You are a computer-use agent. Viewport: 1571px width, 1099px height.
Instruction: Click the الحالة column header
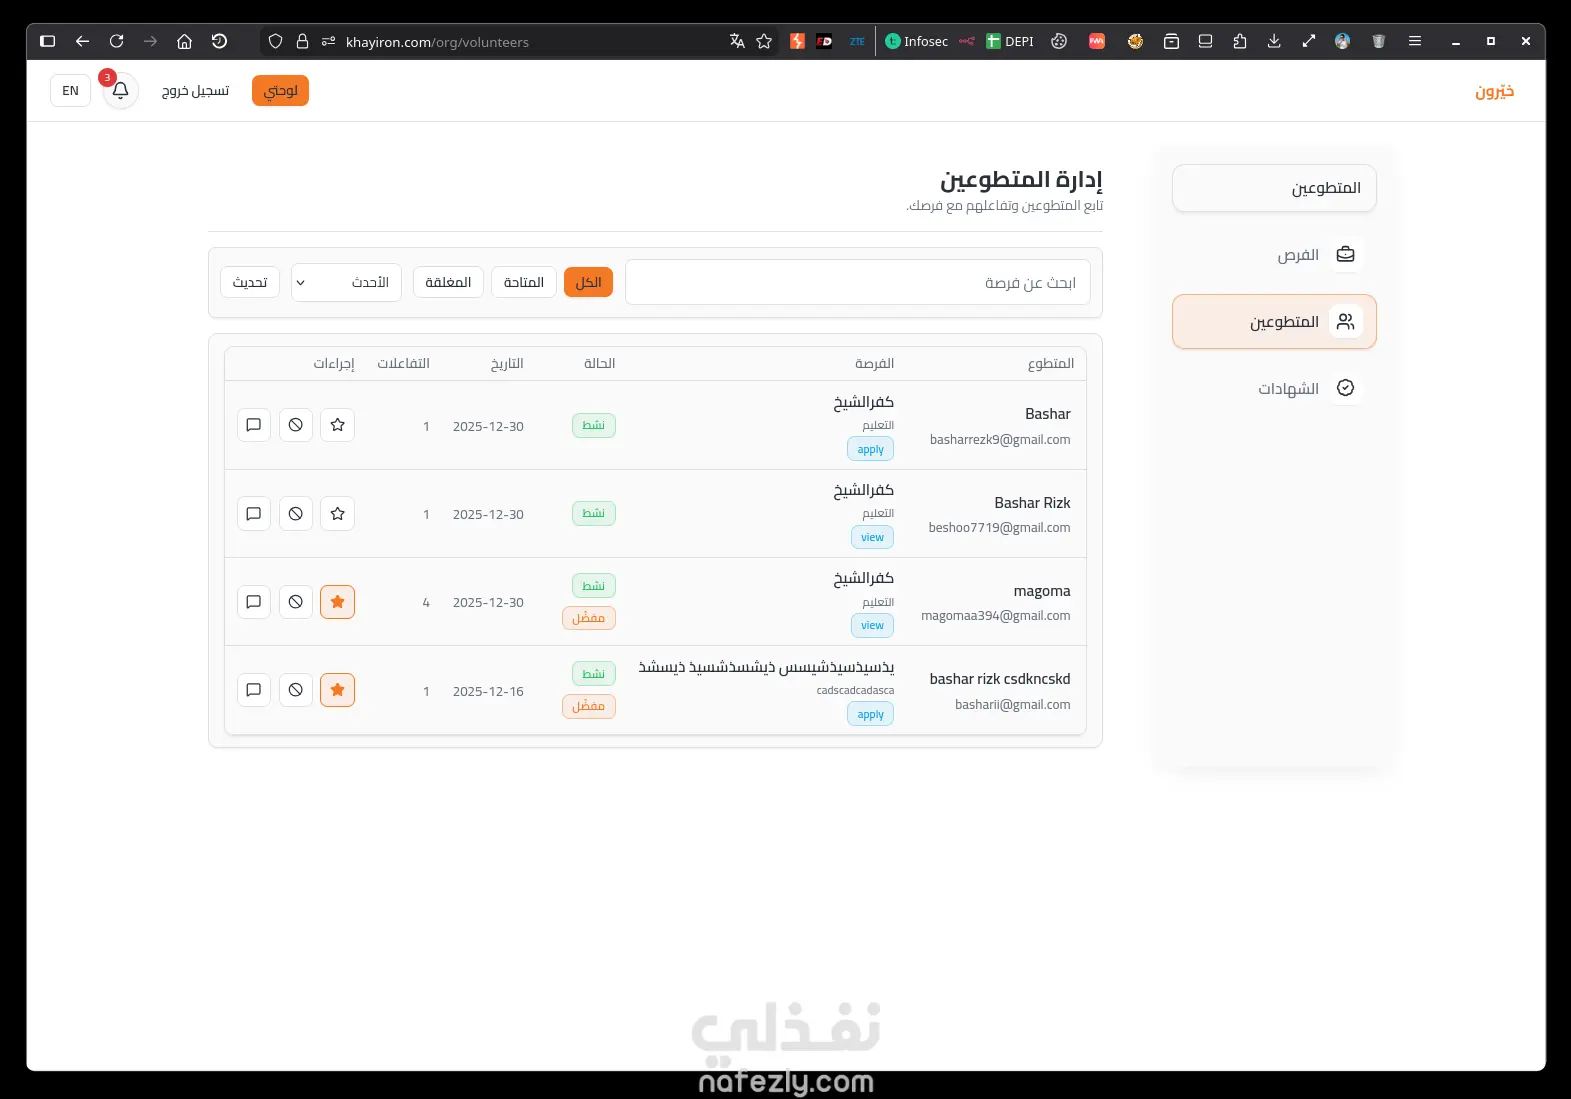pyautogui.click(x=600, y=363)
